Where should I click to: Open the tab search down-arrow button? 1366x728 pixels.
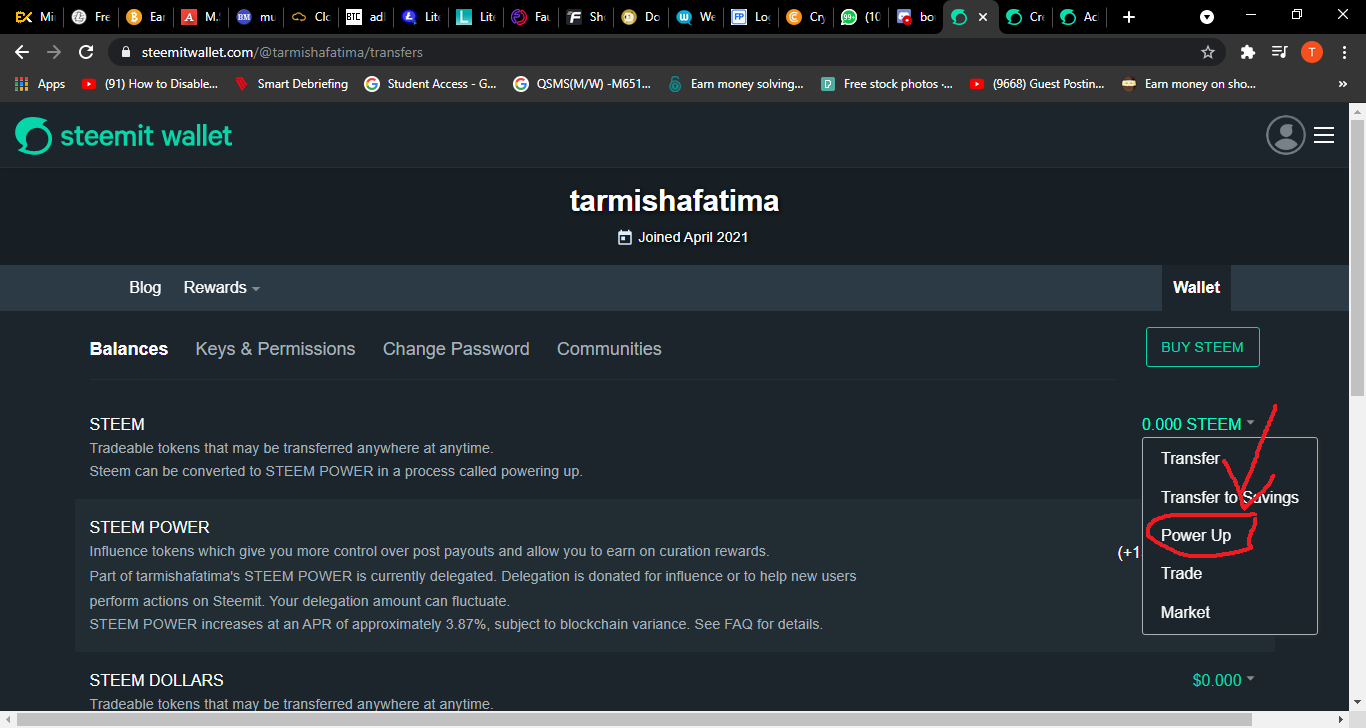point(1207,17)
